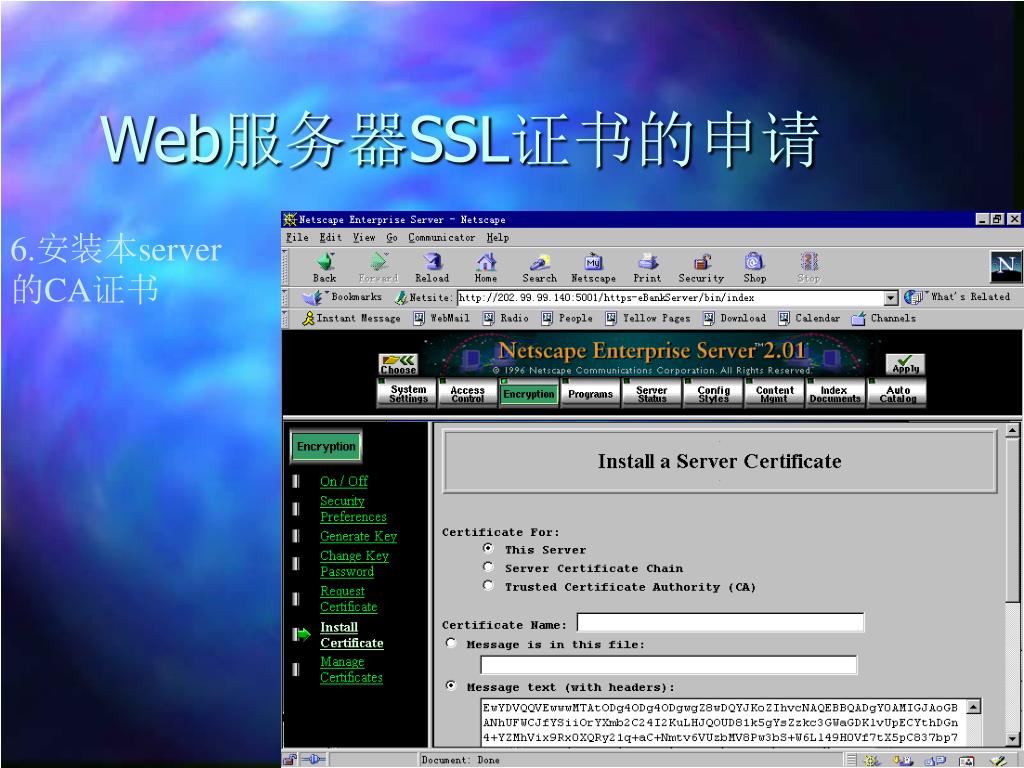Go Back in Netscape toolbar
Image resolution: width=1024 pixels, height=768 pixels.
click(x=325, y=268)
